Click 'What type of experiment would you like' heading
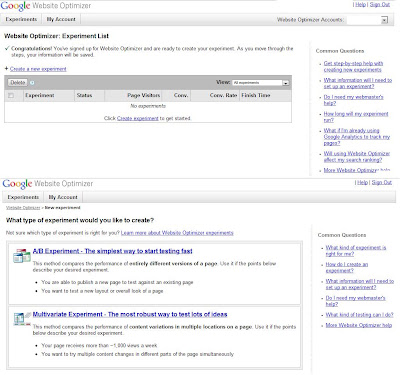This screenshot has height=375, width=400. point(80,220)
